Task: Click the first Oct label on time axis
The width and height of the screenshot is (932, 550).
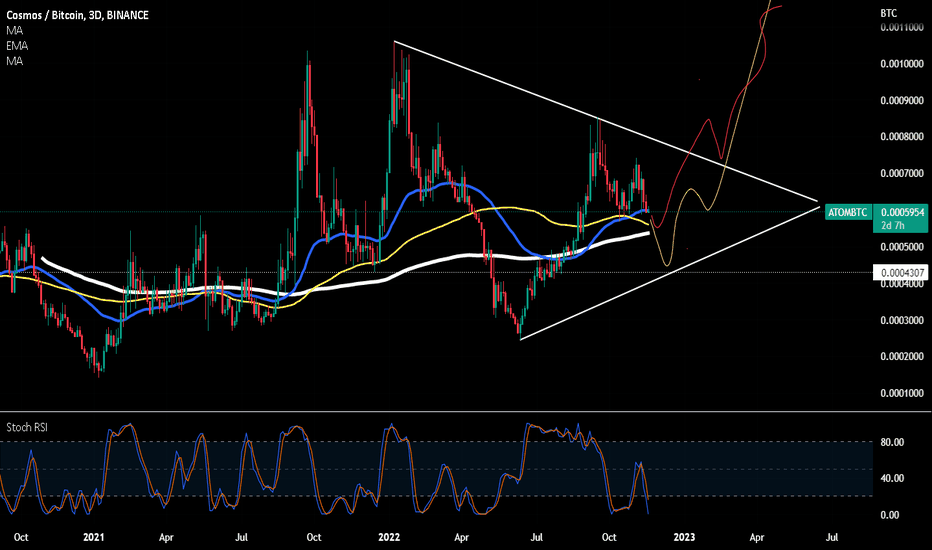Action: (x=21, y=538)
